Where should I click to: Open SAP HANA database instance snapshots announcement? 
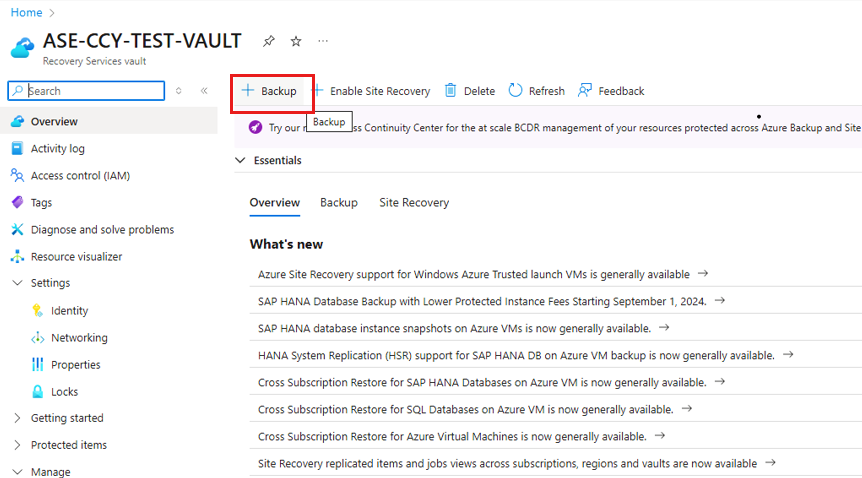[x=454, y=328]
